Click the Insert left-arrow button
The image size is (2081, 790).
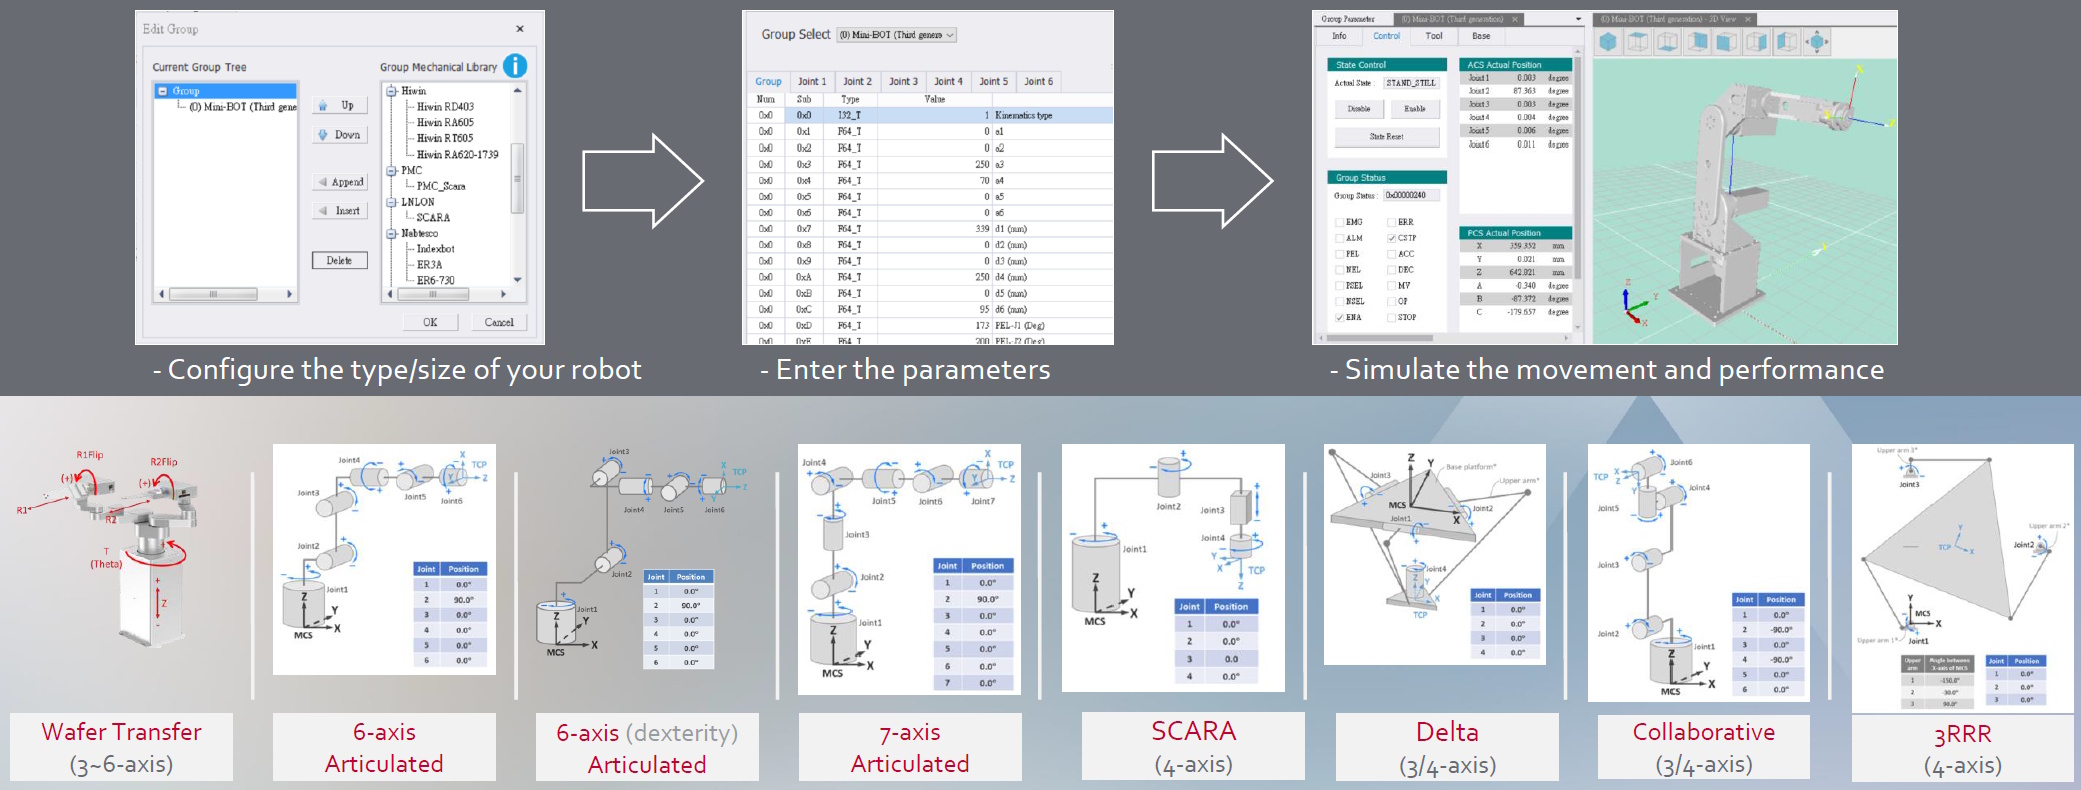point(340,211)
